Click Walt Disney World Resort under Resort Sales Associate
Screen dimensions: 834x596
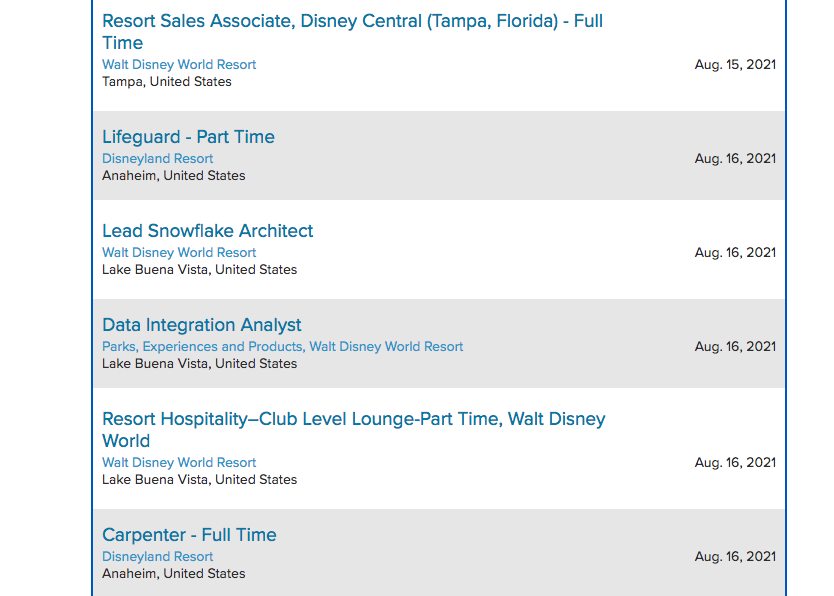coord(179,65)
